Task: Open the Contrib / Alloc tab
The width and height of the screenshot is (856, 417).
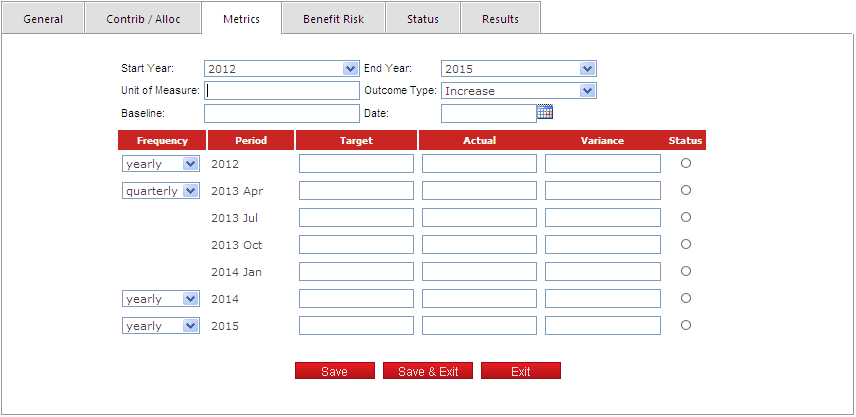Action: tap(143, 19)
